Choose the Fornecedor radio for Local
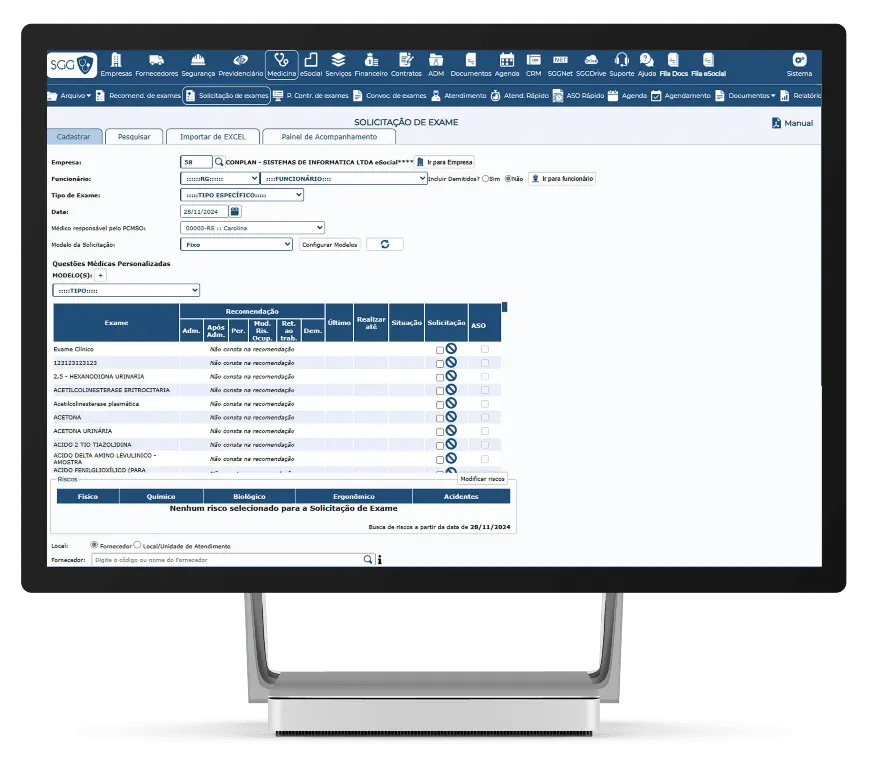Image resolution: width=874 pixels, height=784 pixels. pyautogui.click(x=94, y=545)
